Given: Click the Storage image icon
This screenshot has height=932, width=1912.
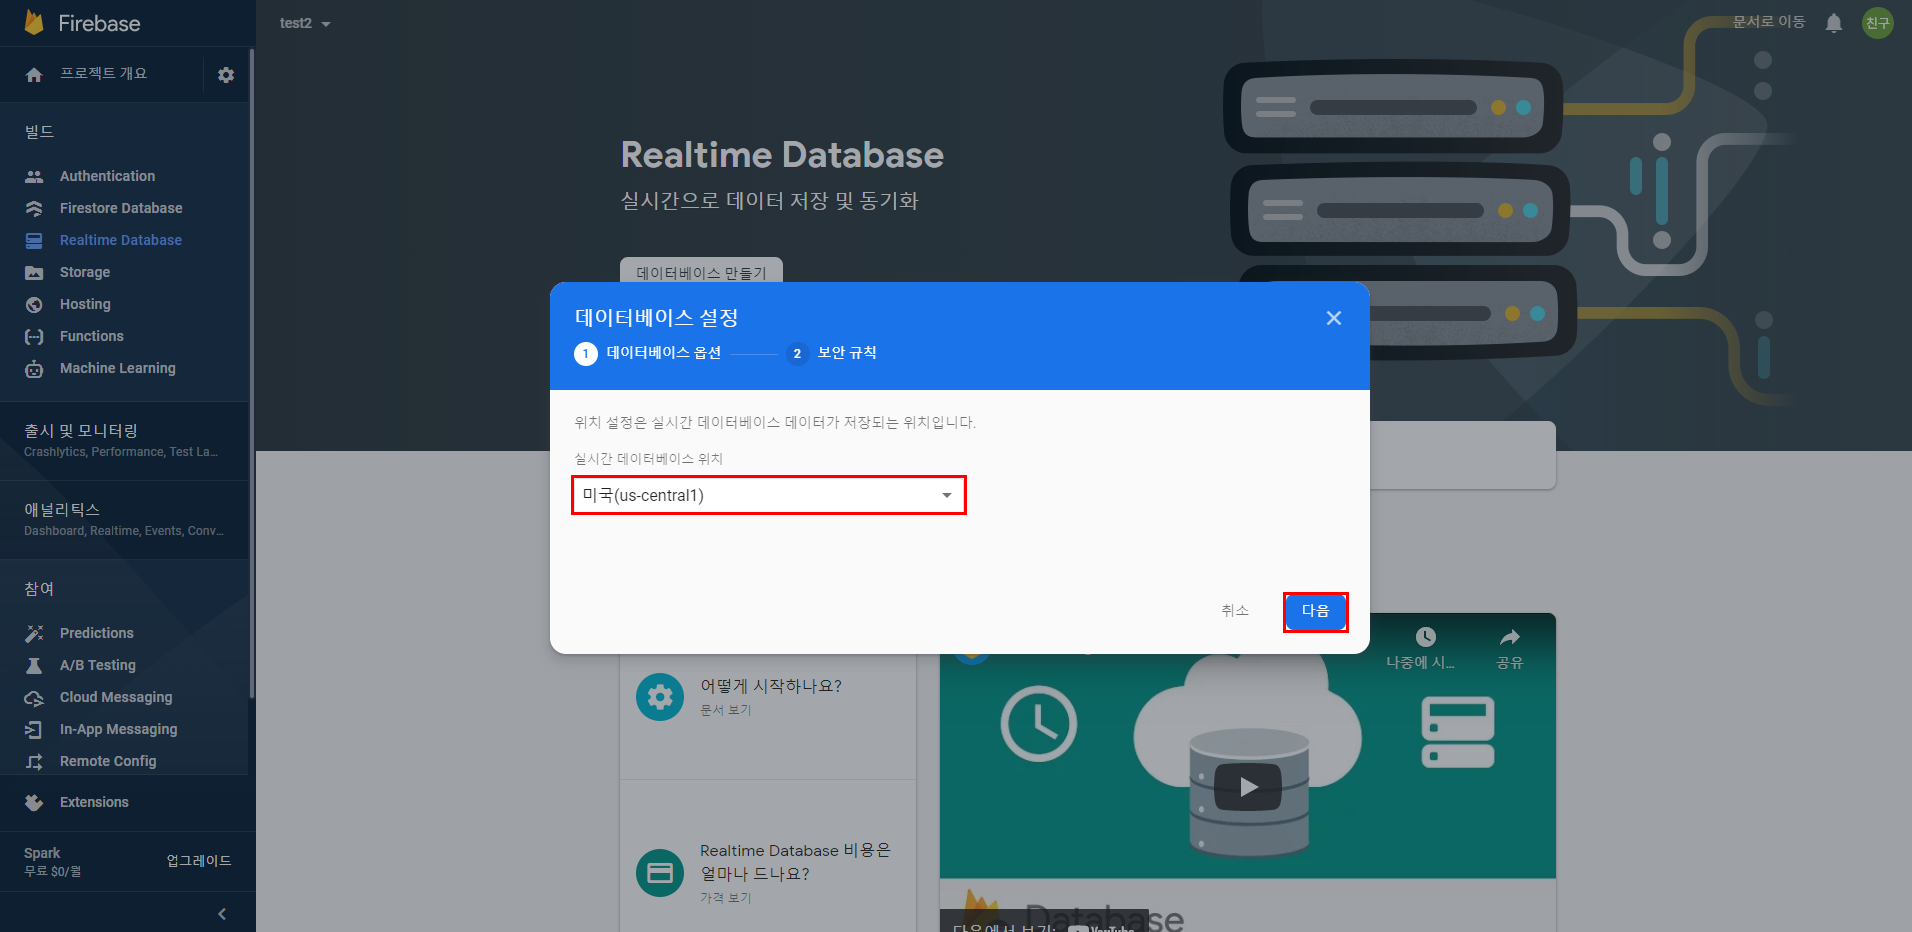Looking at the screenshot, I should click(x=34, y=272).
